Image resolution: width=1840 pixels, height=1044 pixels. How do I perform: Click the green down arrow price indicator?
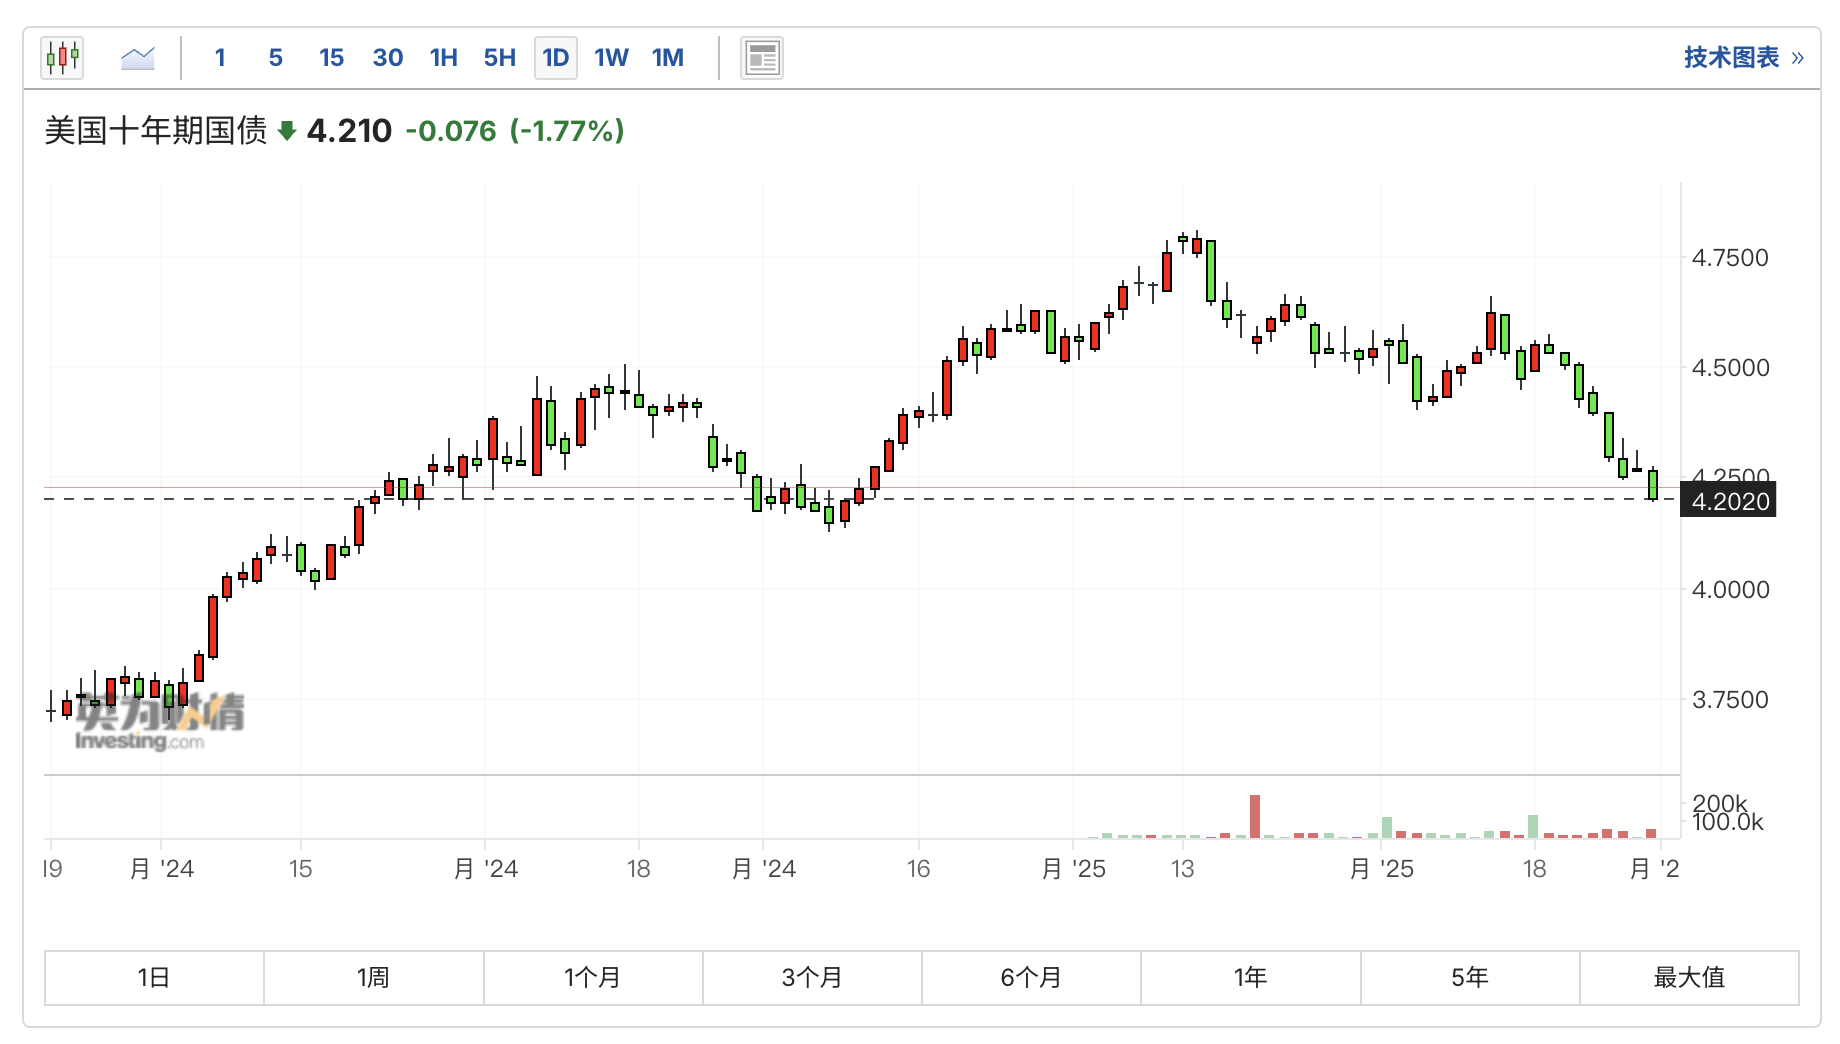[x=287, y=131]
